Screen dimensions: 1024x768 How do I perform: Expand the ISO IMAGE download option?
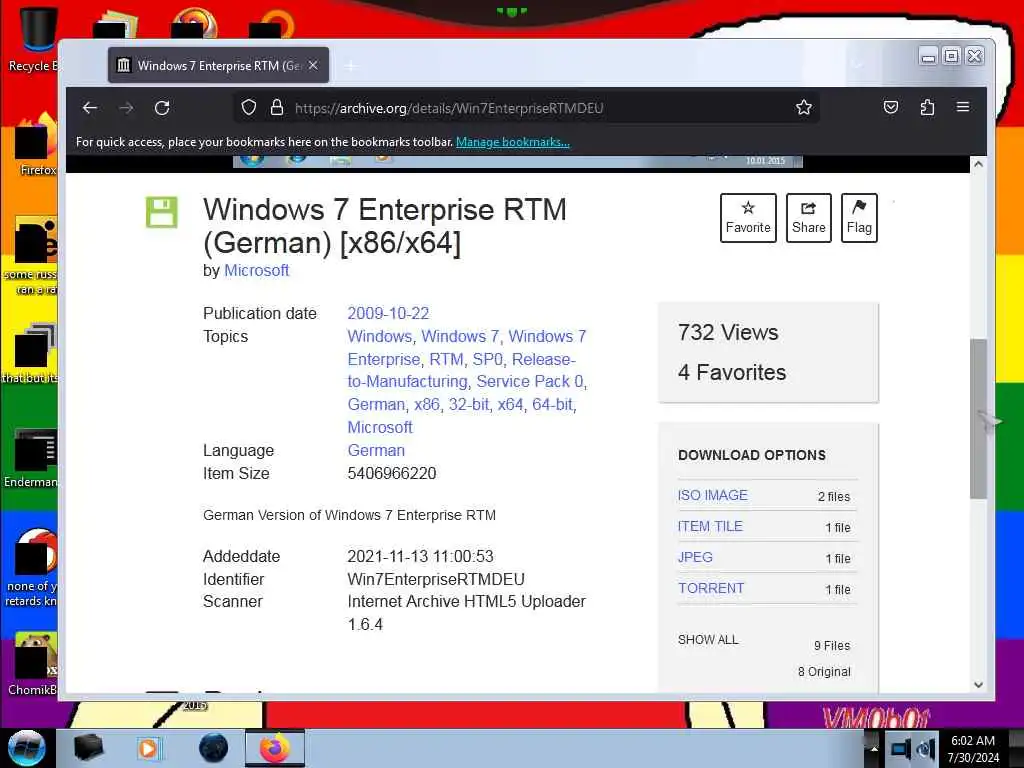click(712, 495)
